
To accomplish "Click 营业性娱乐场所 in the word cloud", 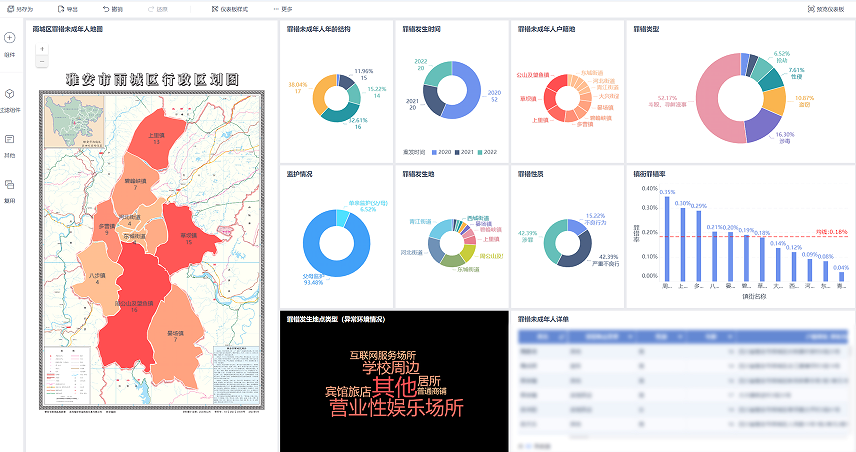I will [396, 408].
